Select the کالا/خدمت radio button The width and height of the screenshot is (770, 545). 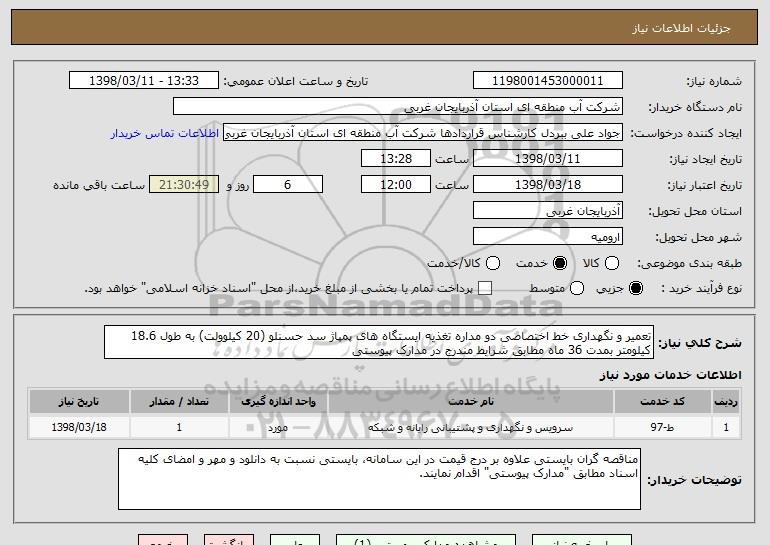[493, 264]
